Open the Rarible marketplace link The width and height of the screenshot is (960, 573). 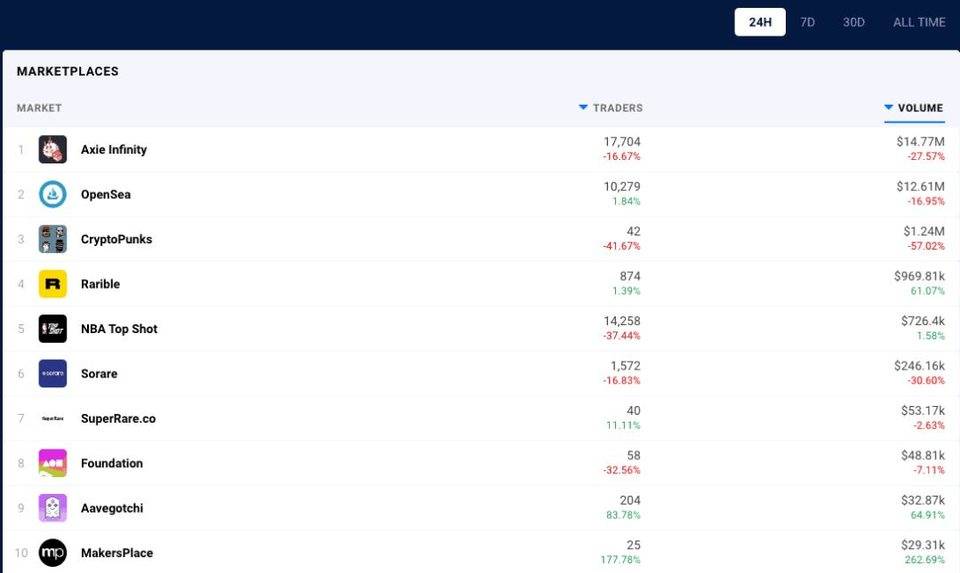100,284
